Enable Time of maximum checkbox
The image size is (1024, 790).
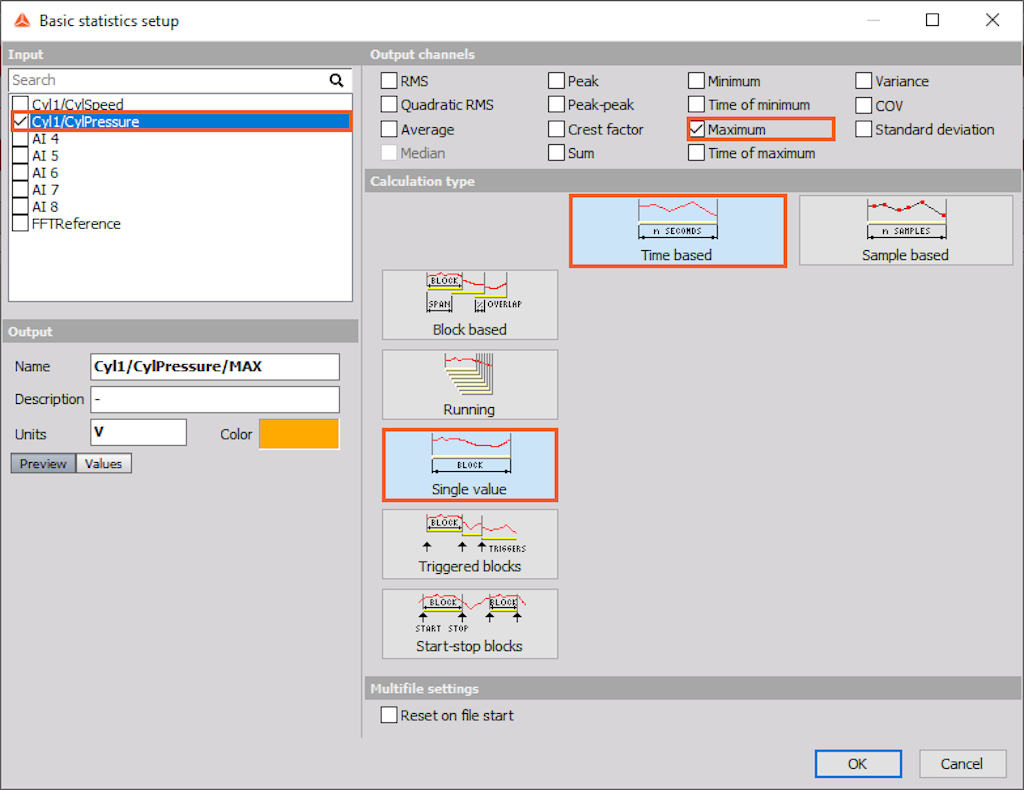pyautogui.click(x=697, y=153)
